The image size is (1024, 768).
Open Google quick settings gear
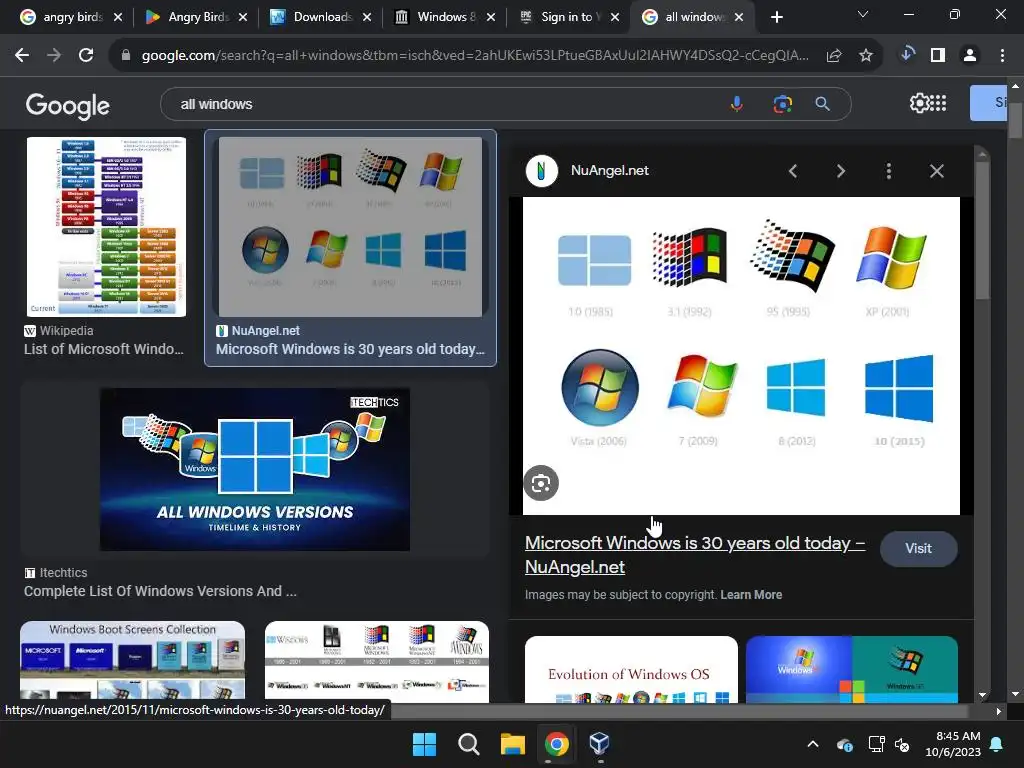click(919, 103)
